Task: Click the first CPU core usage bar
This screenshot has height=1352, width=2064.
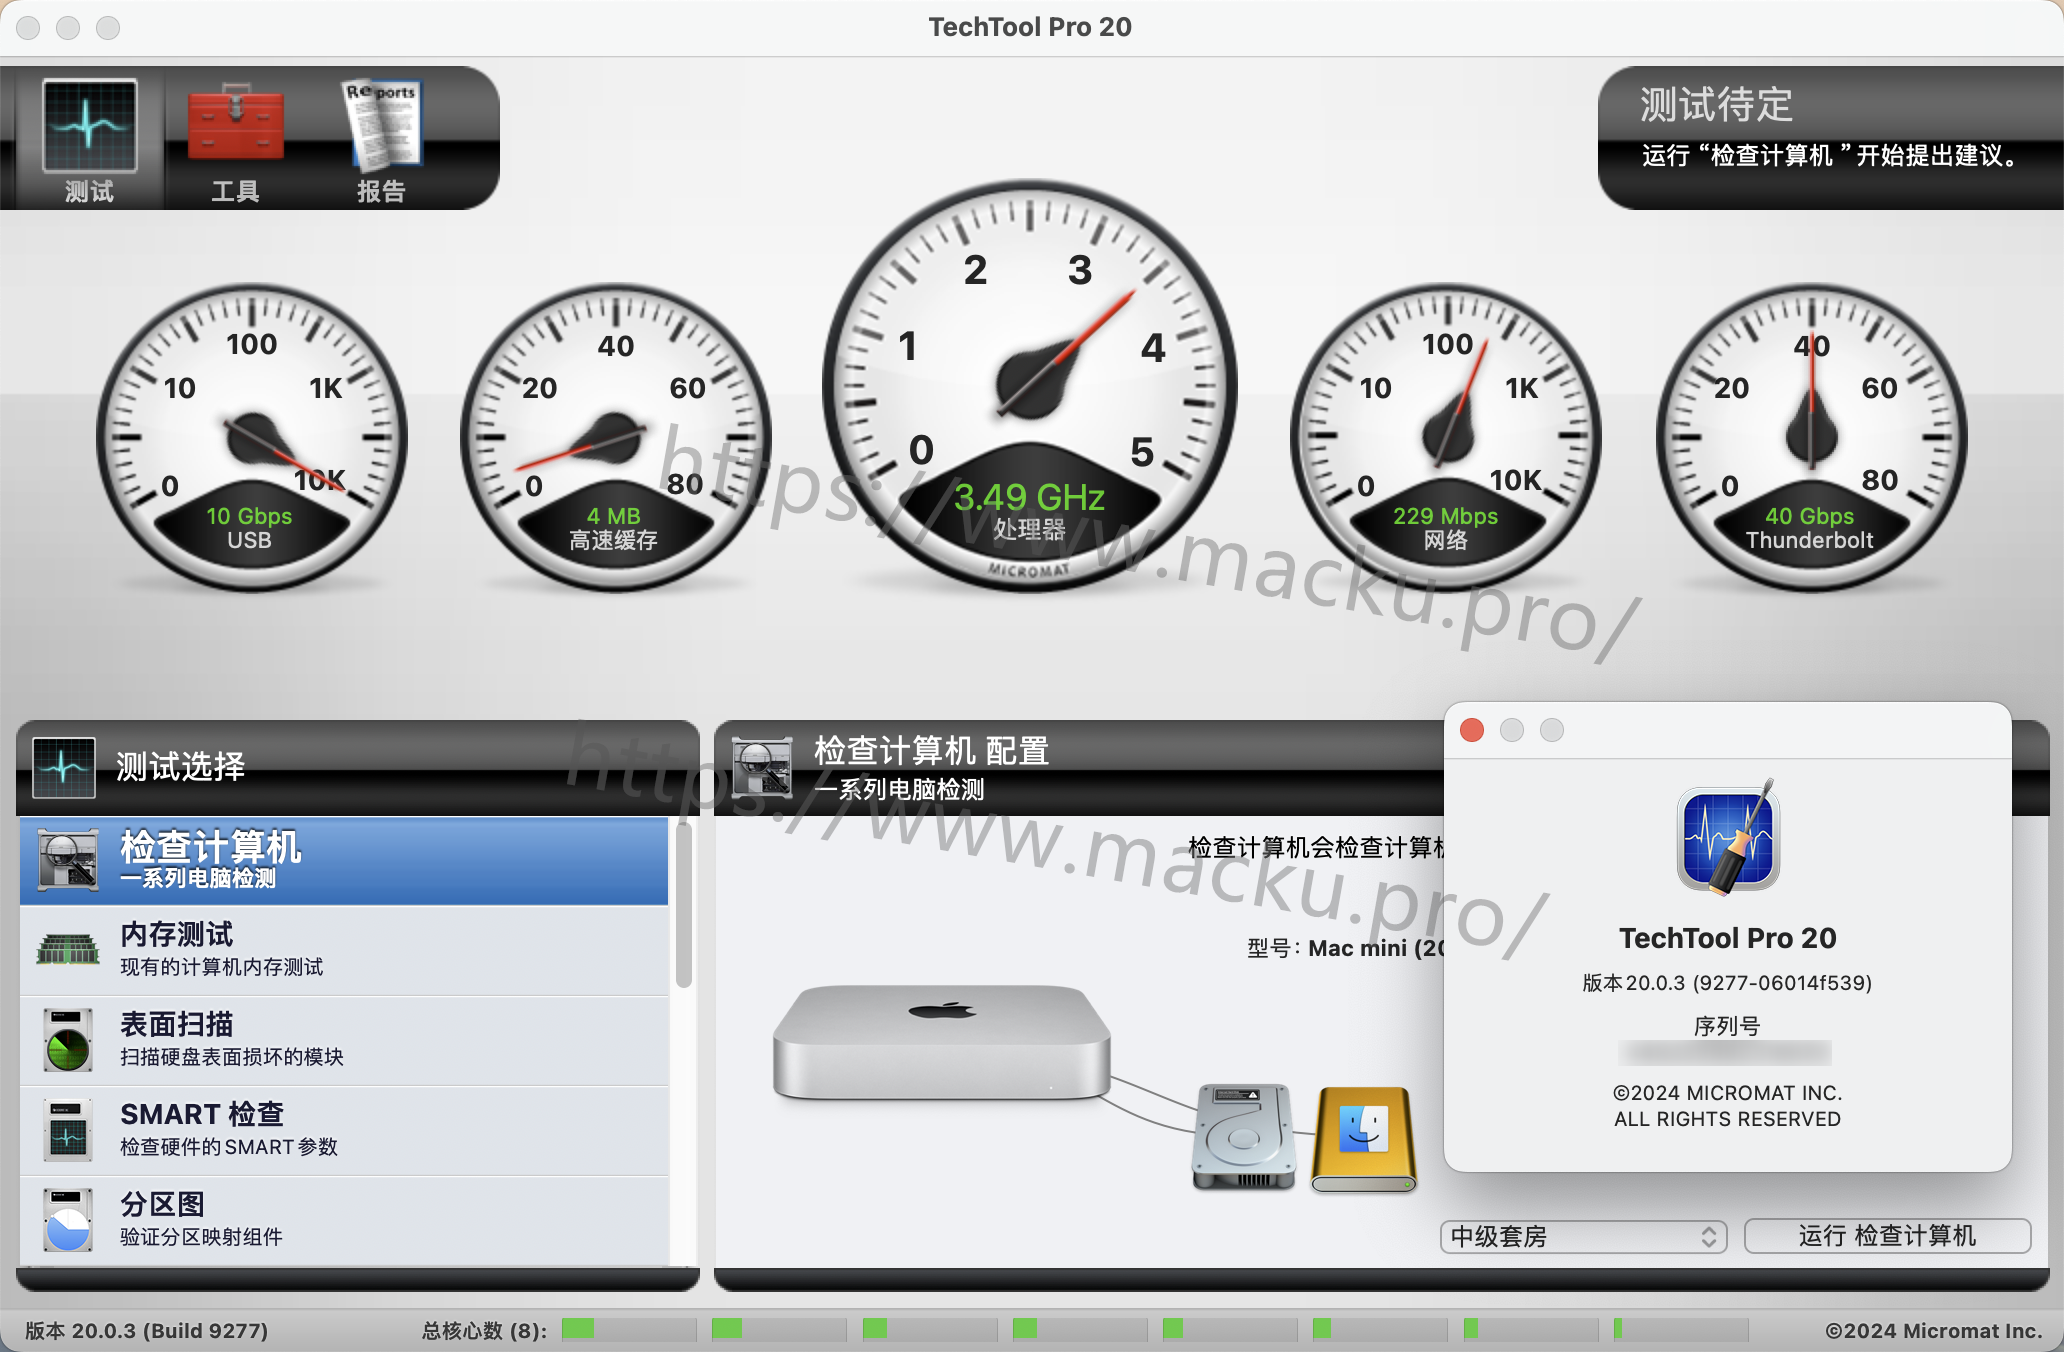Action: point(629,1329)
